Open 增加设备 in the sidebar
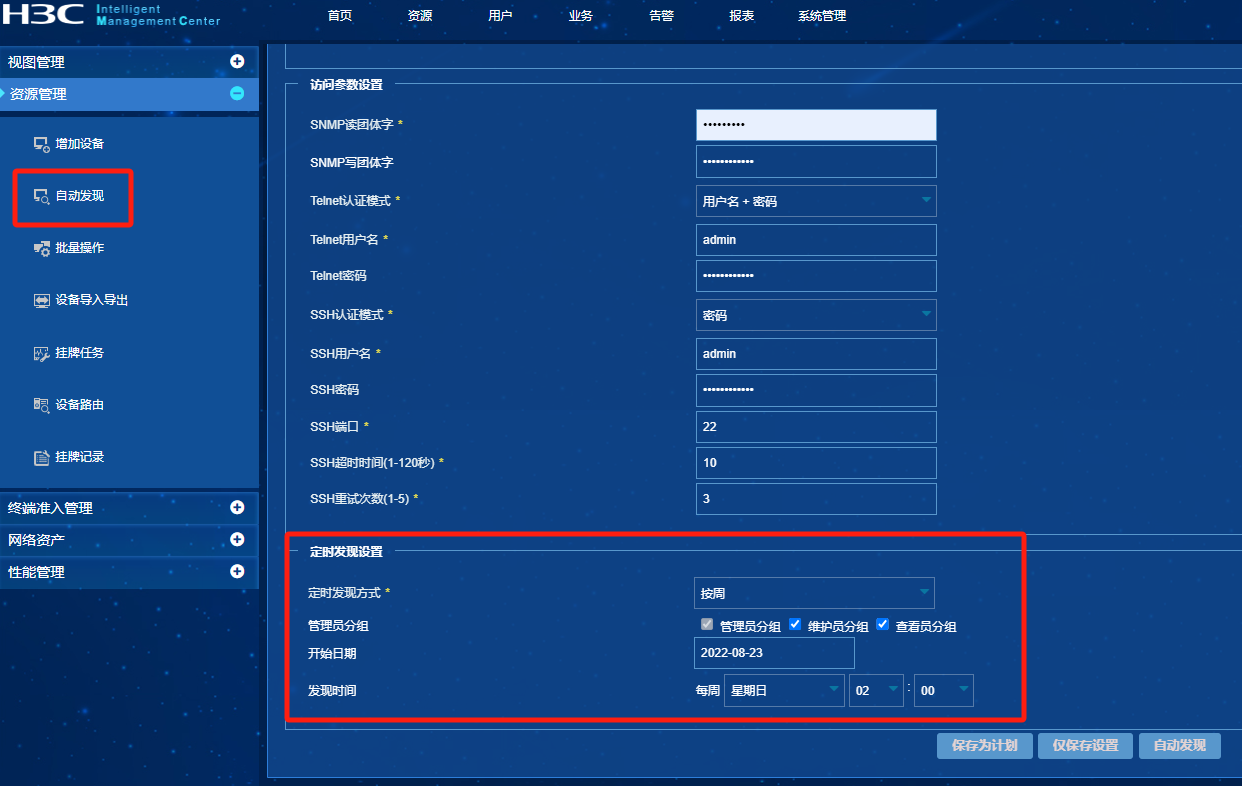Viewport: 1242px width, 786px height. (x=80, y=144)
